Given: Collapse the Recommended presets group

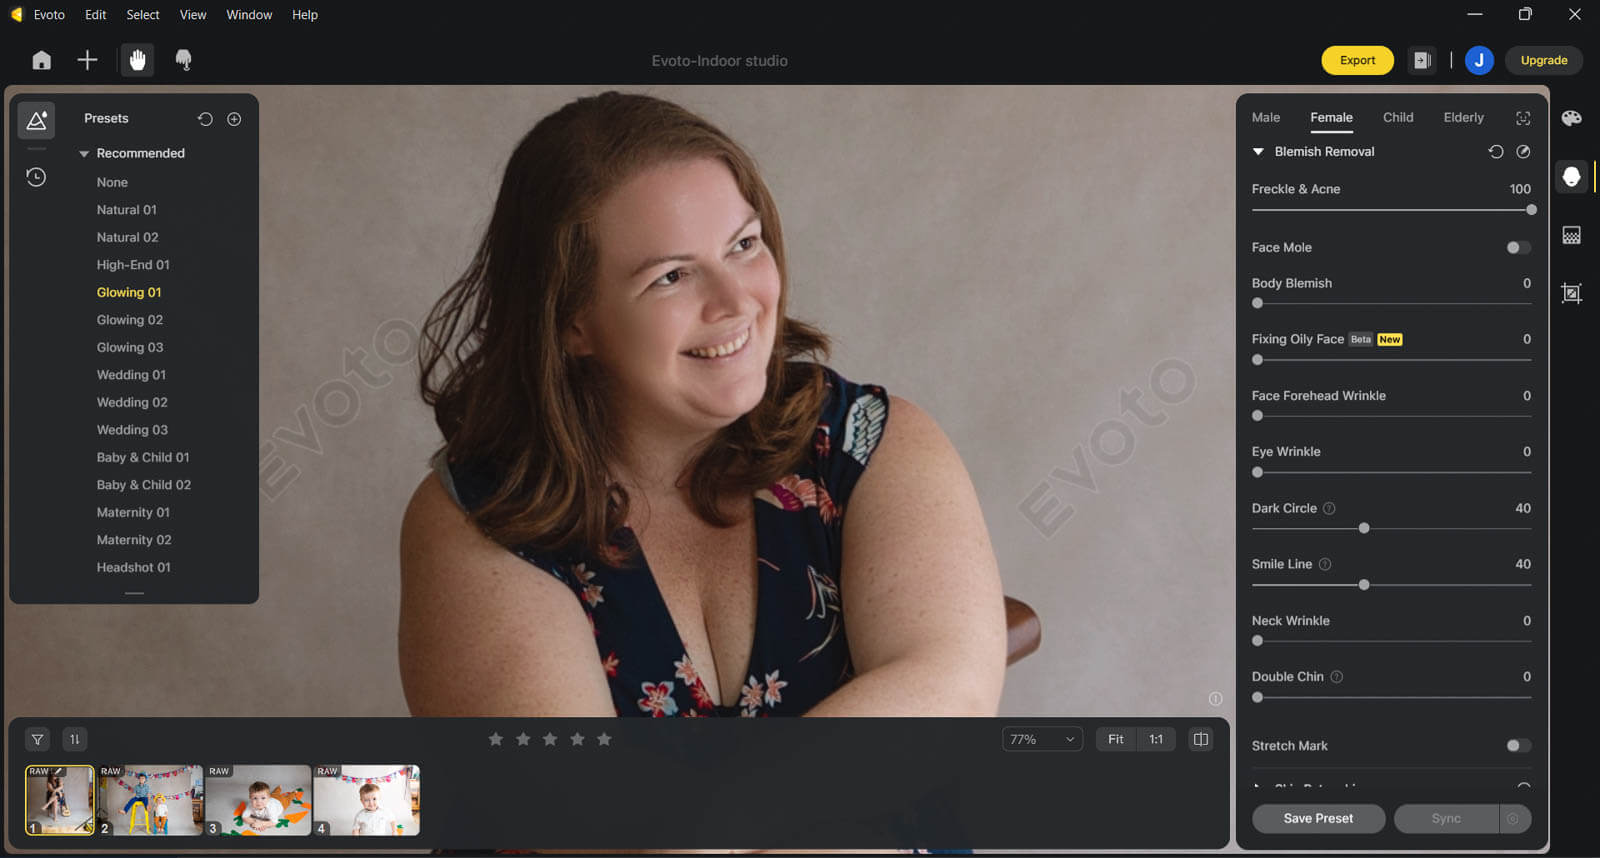Looking at the screenshot, I should coord(85,154).
